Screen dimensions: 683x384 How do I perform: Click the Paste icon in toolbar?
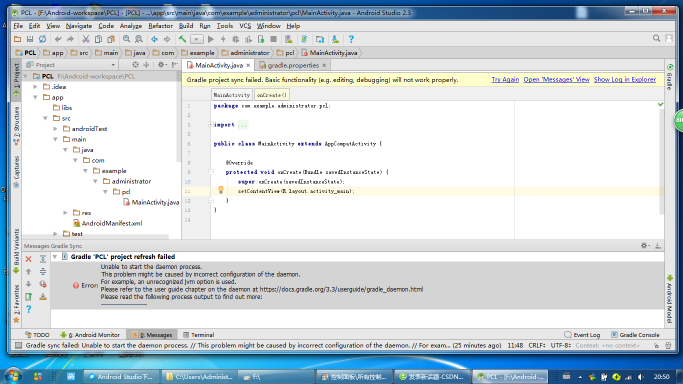pyautogui.click(x=111, y=39)
